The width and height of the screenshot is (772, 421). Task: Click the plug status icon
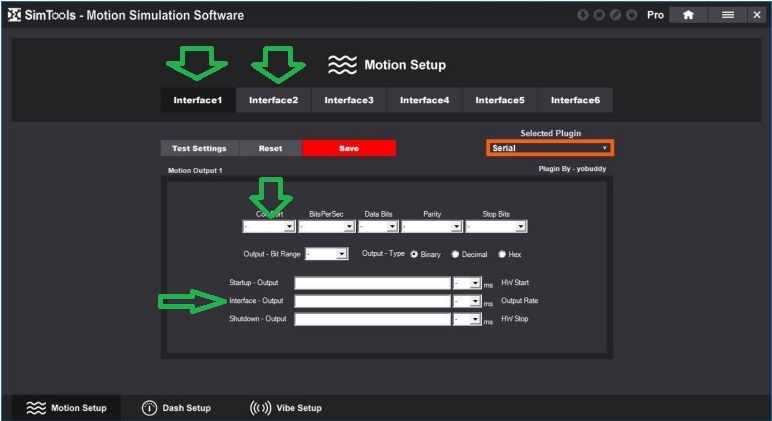pyautogui.click(x=632, y=15)
